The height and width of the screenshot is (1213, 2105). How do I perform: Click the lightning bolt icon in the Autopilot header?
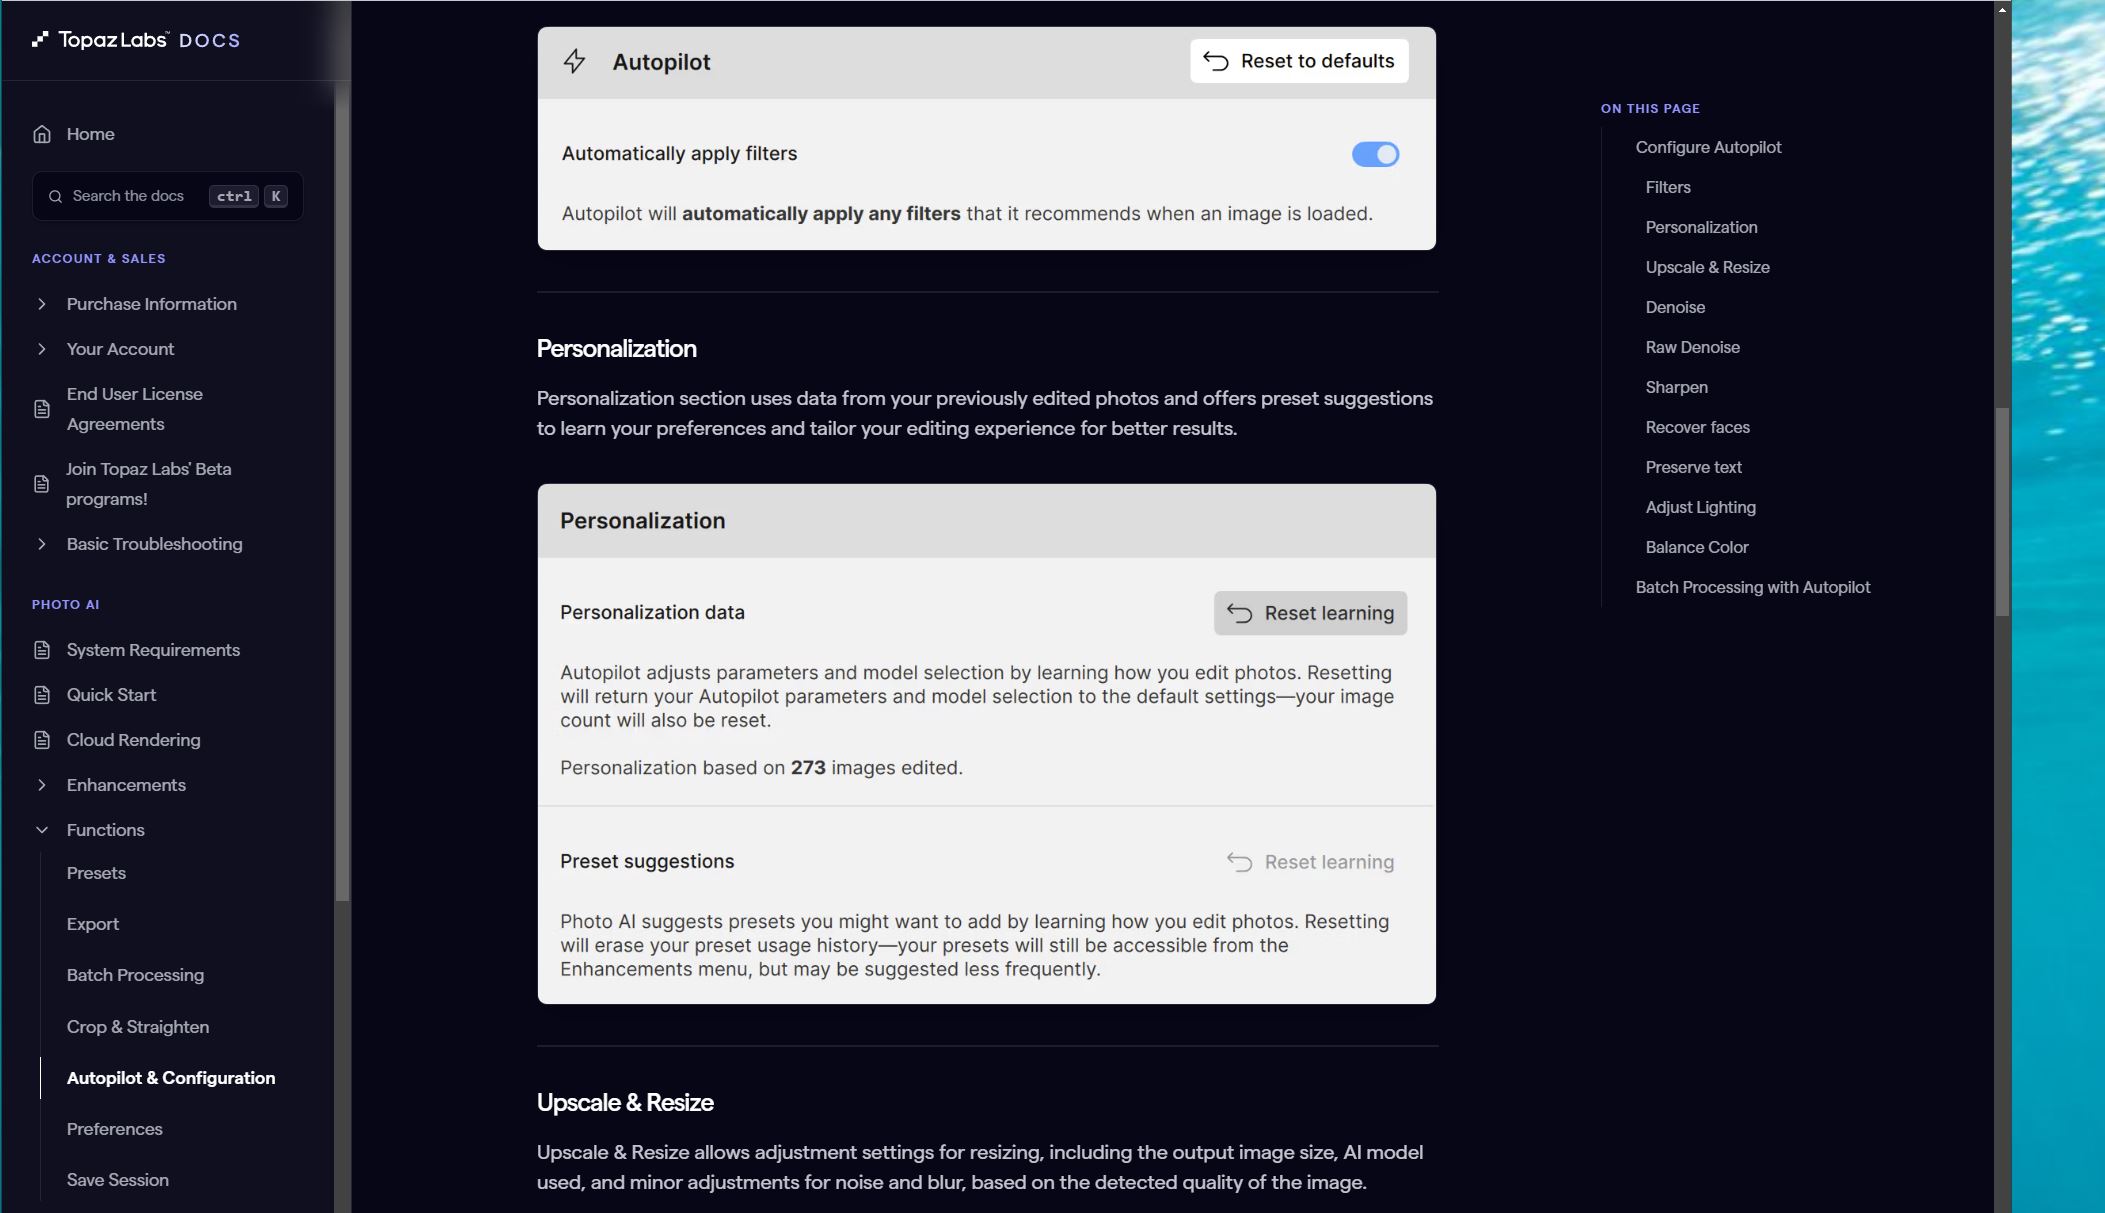click(575, 61)
